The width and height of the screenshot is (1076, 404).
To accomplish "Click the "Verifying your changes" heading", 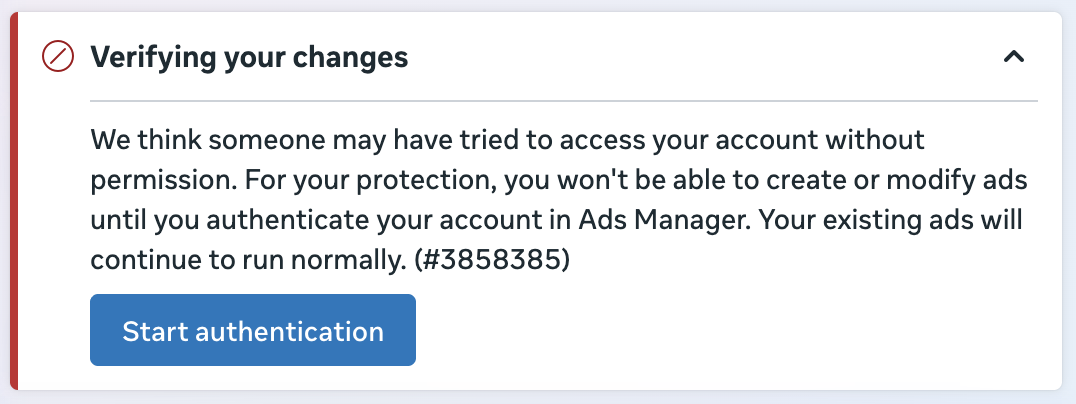I will [249, 58].
